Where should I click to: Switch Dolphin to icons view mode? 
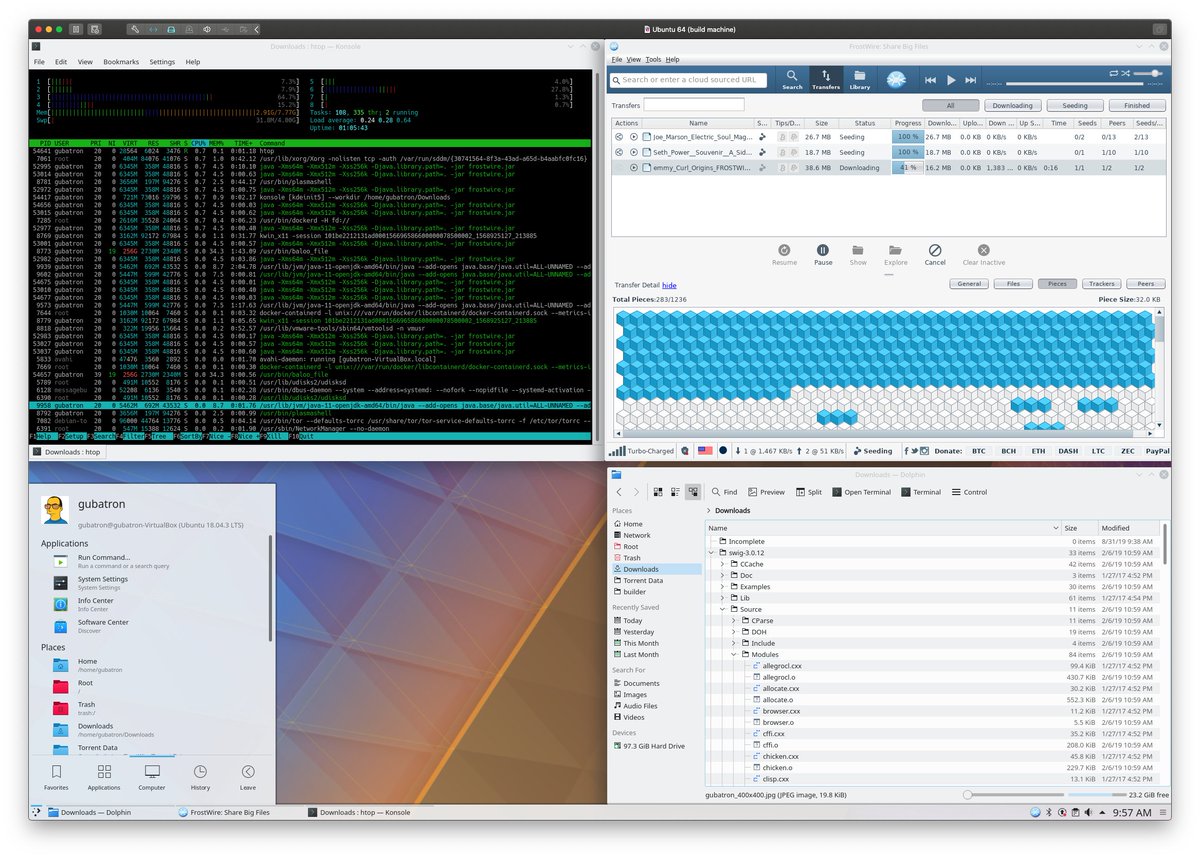point(657,492)
